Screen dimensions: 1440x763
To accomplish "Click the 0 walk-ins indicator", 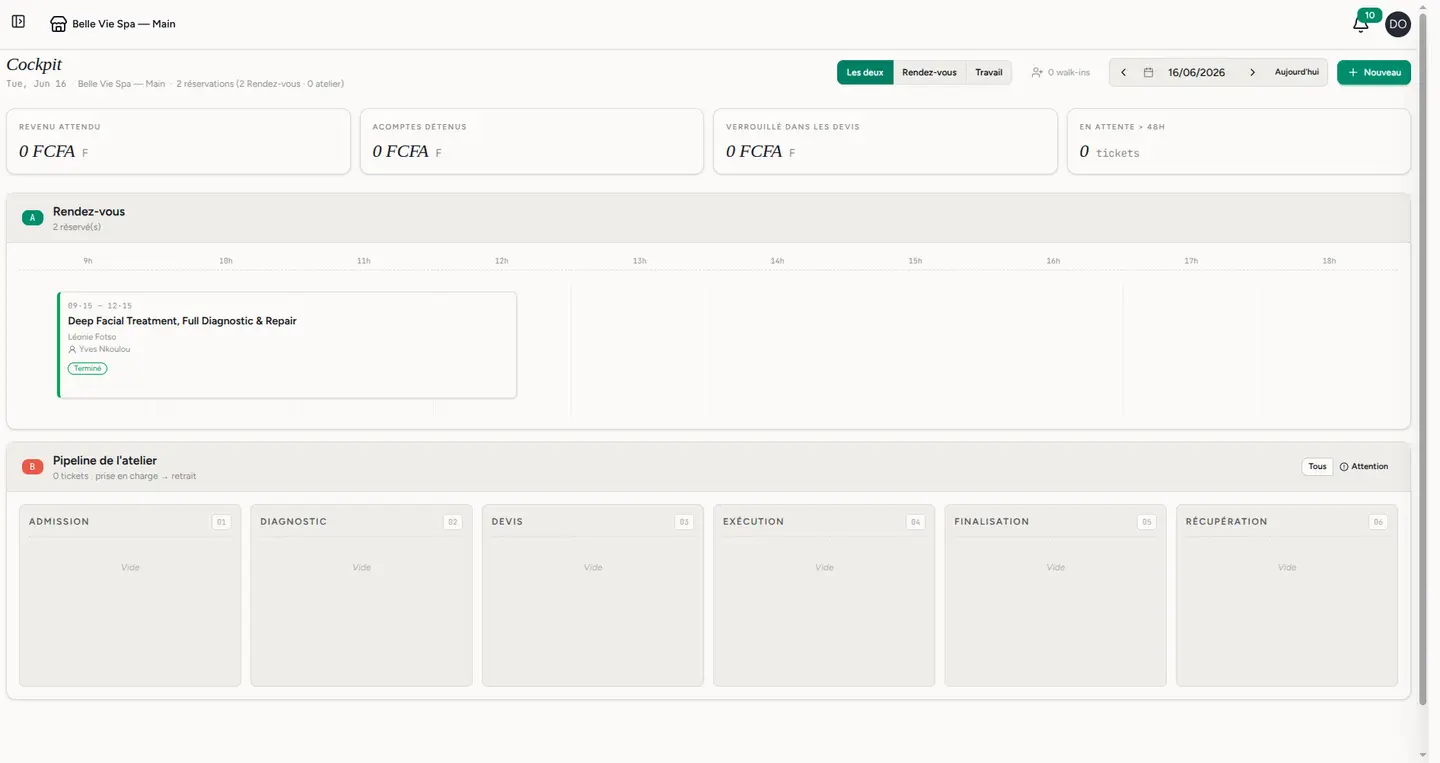I will (x=1061, y=73).
